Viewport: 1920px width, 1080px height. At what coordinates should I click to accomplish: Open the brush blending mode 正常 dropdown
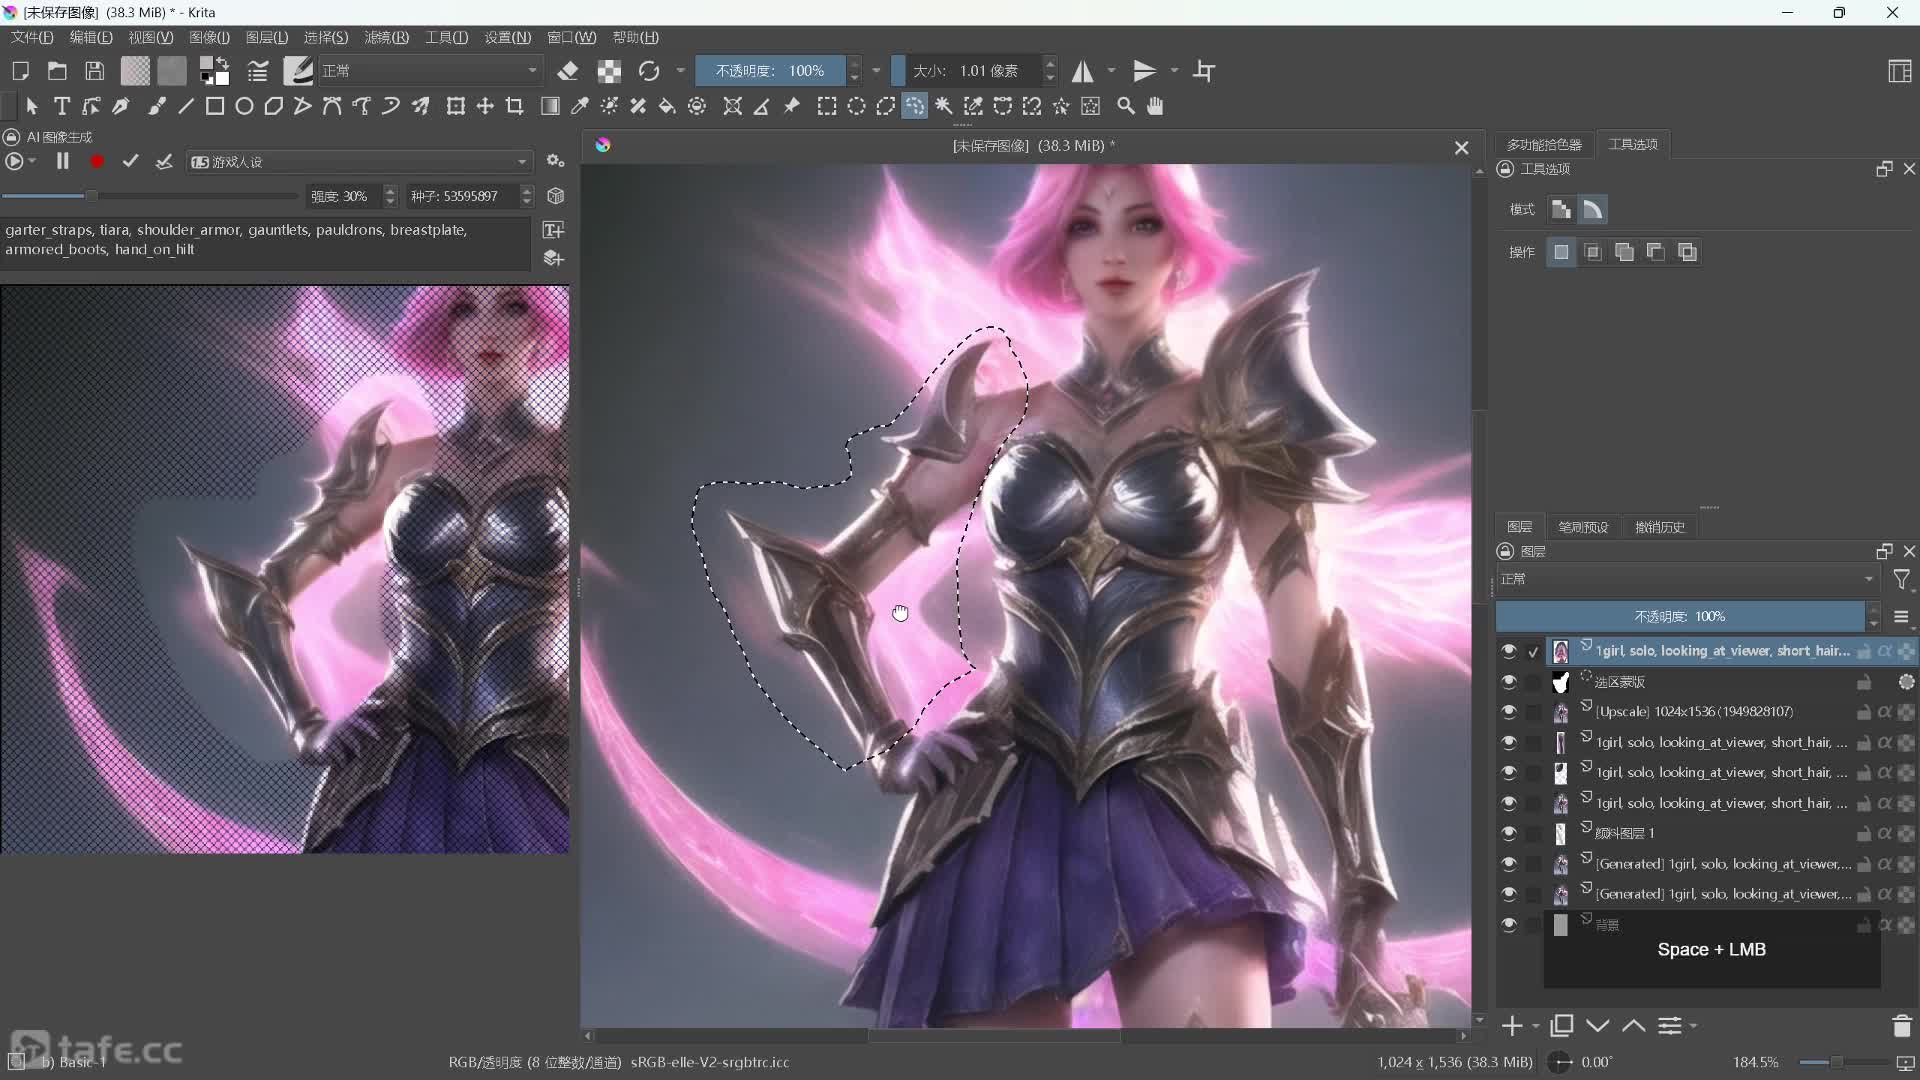[430, 71]
